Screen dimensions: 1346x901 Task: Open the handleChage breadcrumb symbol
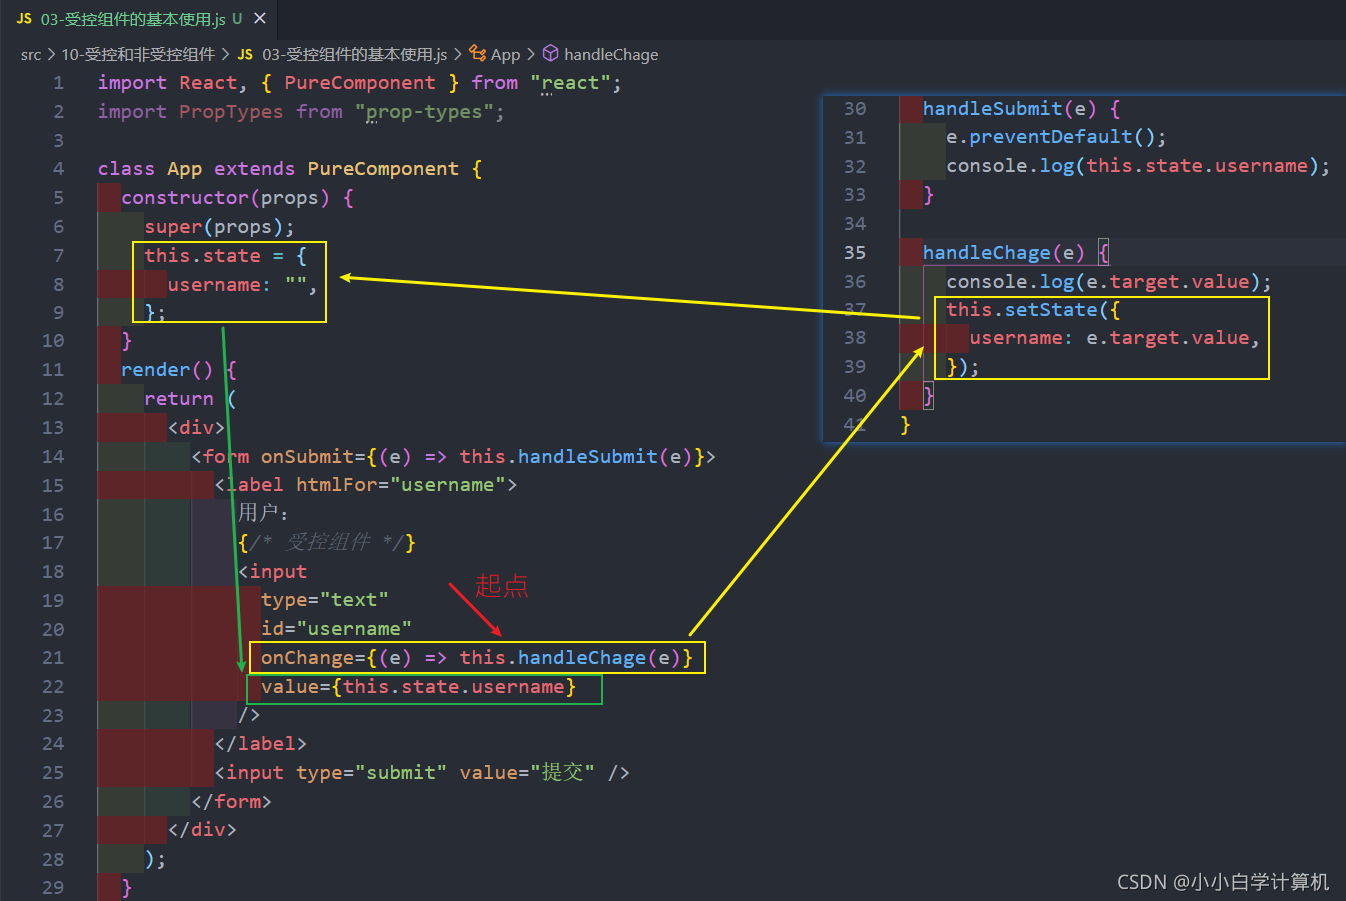click(611, 54)
